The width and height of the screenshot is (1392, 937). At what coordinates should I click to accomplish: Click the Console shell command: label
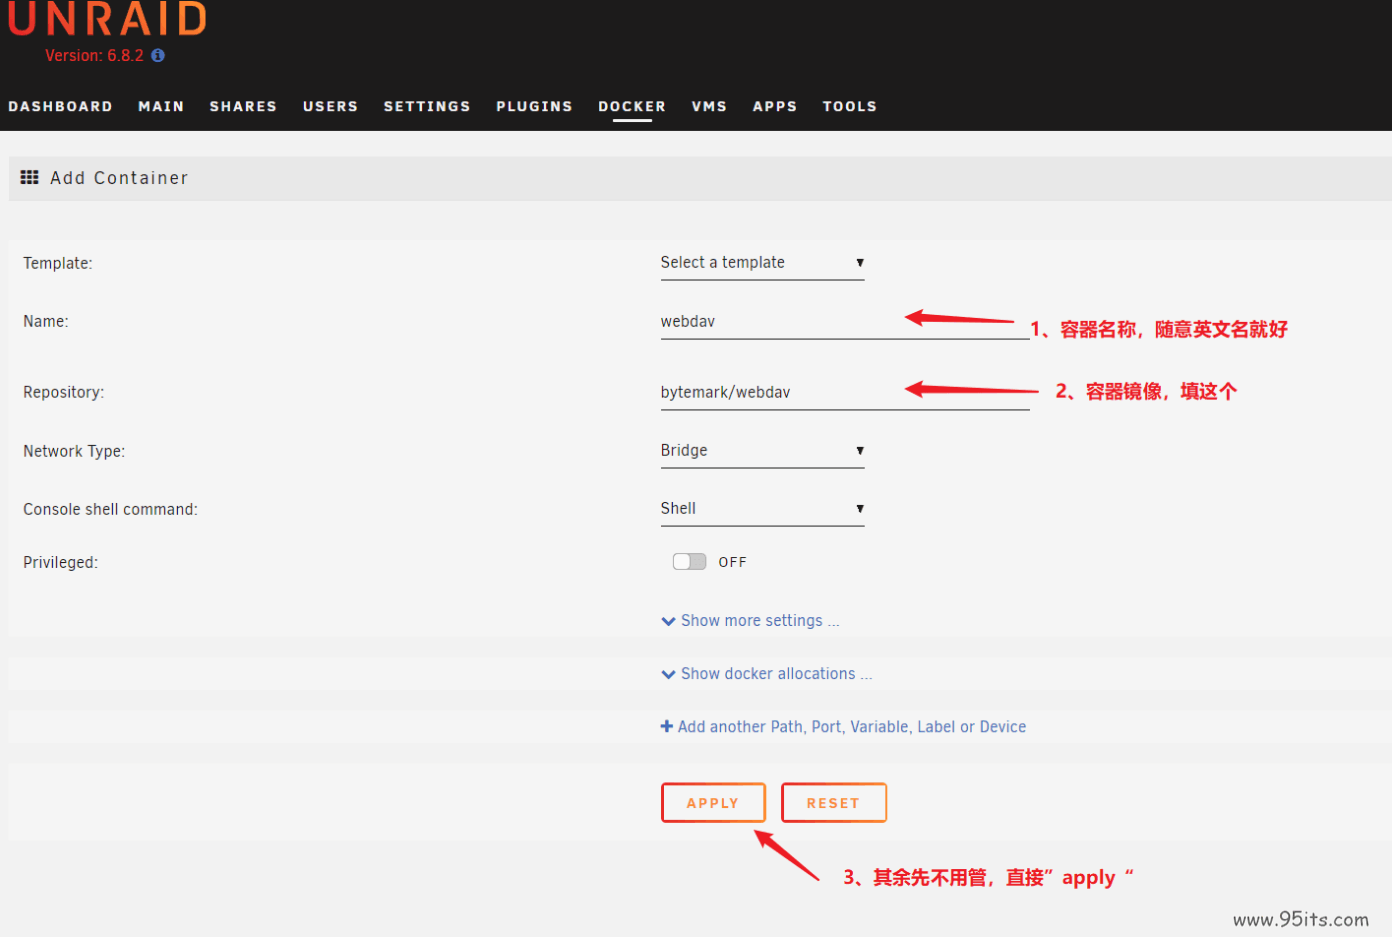point(110,509)
